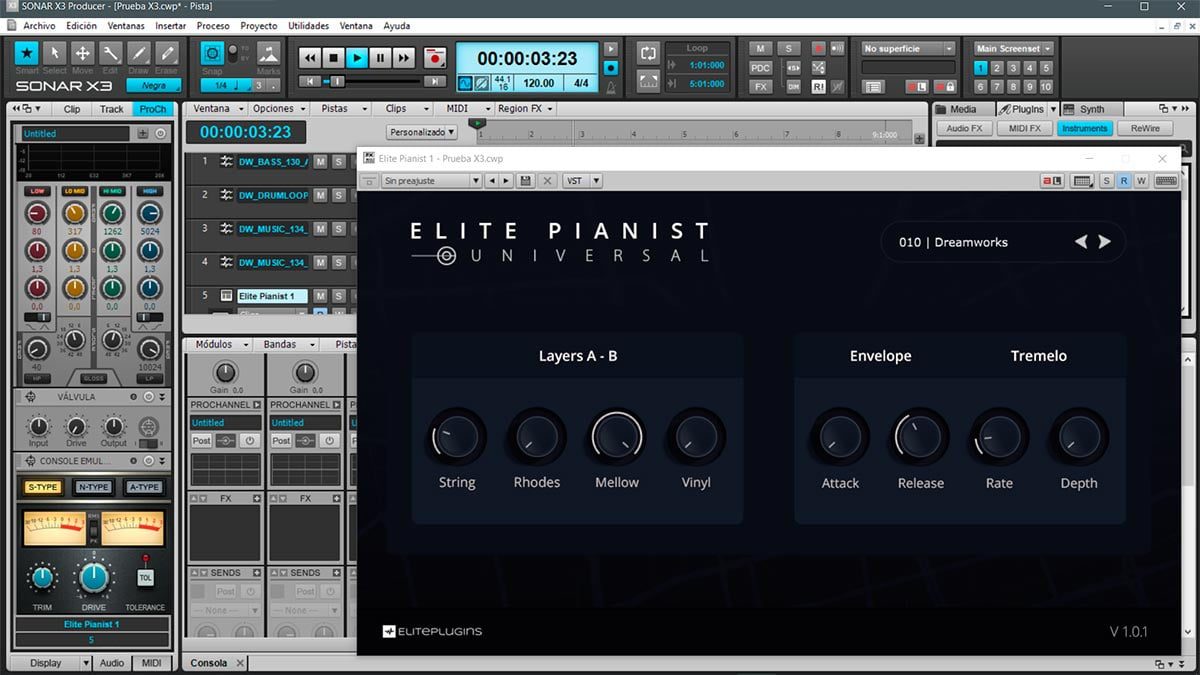Image resolution: width=1200 pixels, height=675 pixels.
Task: Click the R! reset audio engine button
Action: pyautogui.click(x=818, y=87)
